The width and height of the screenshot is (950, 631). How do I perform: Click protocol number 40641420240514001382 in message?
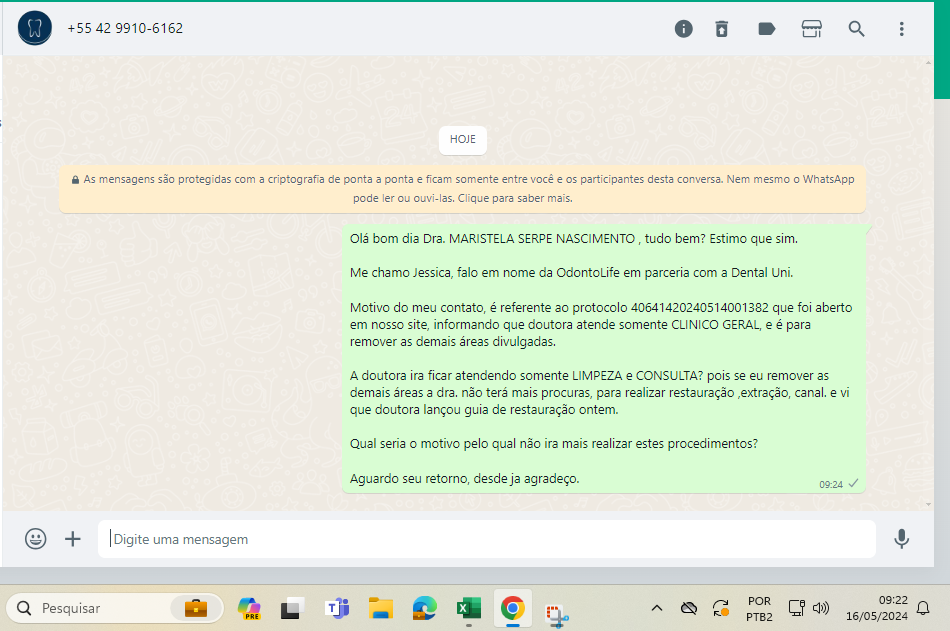tap(699, 307)
